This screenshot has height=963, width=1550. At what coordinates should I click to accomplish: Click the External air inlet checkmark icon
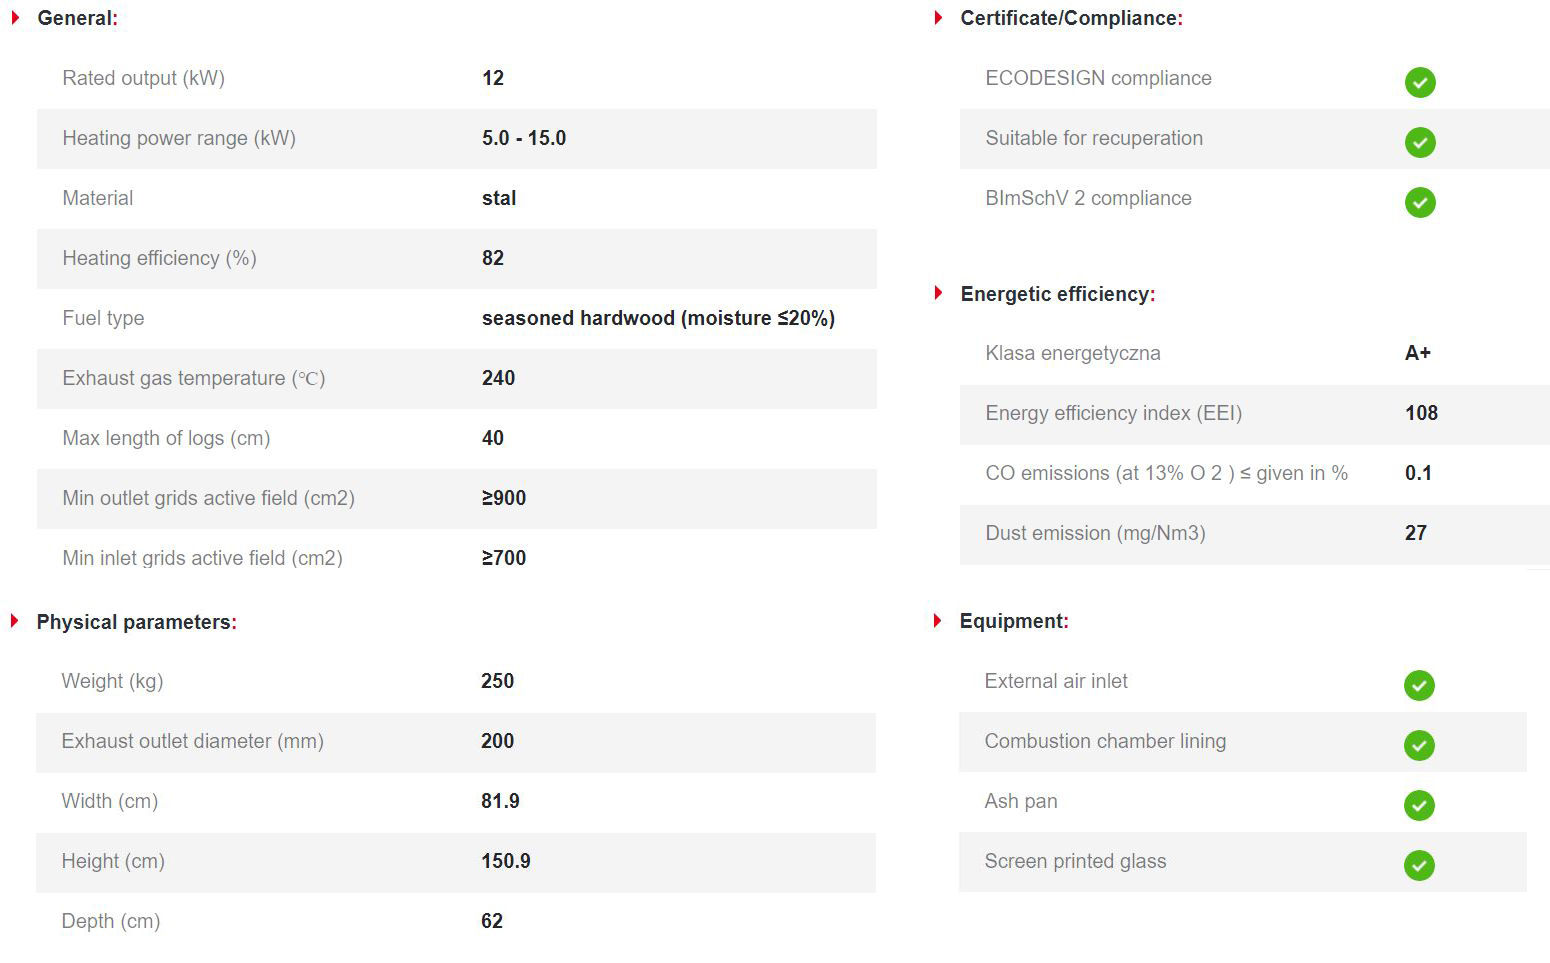point(1419,685)
